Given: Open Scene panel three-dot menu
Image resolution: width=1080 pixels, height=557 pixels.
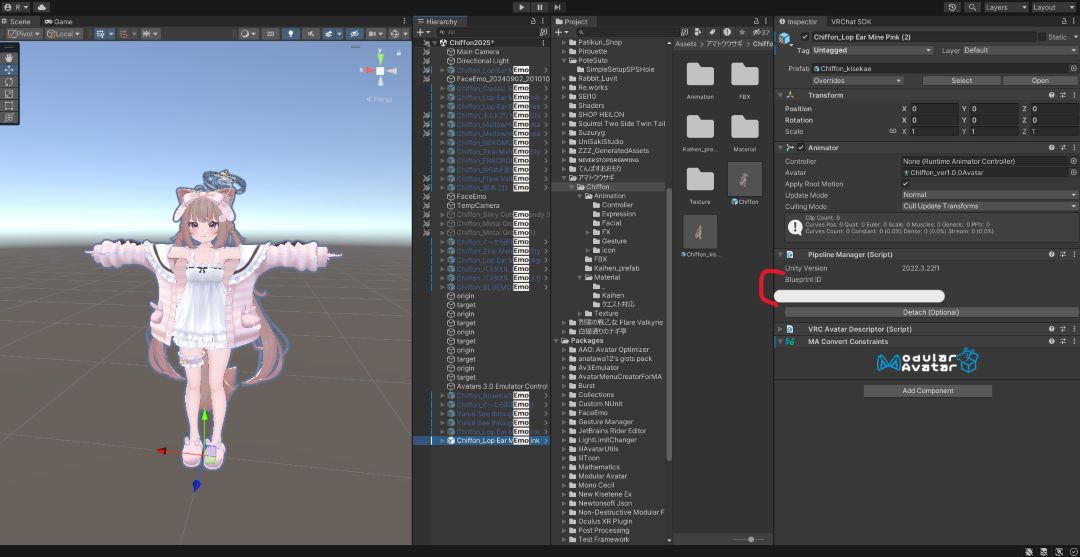Looking at the screenshot, I should coord(404,21).
